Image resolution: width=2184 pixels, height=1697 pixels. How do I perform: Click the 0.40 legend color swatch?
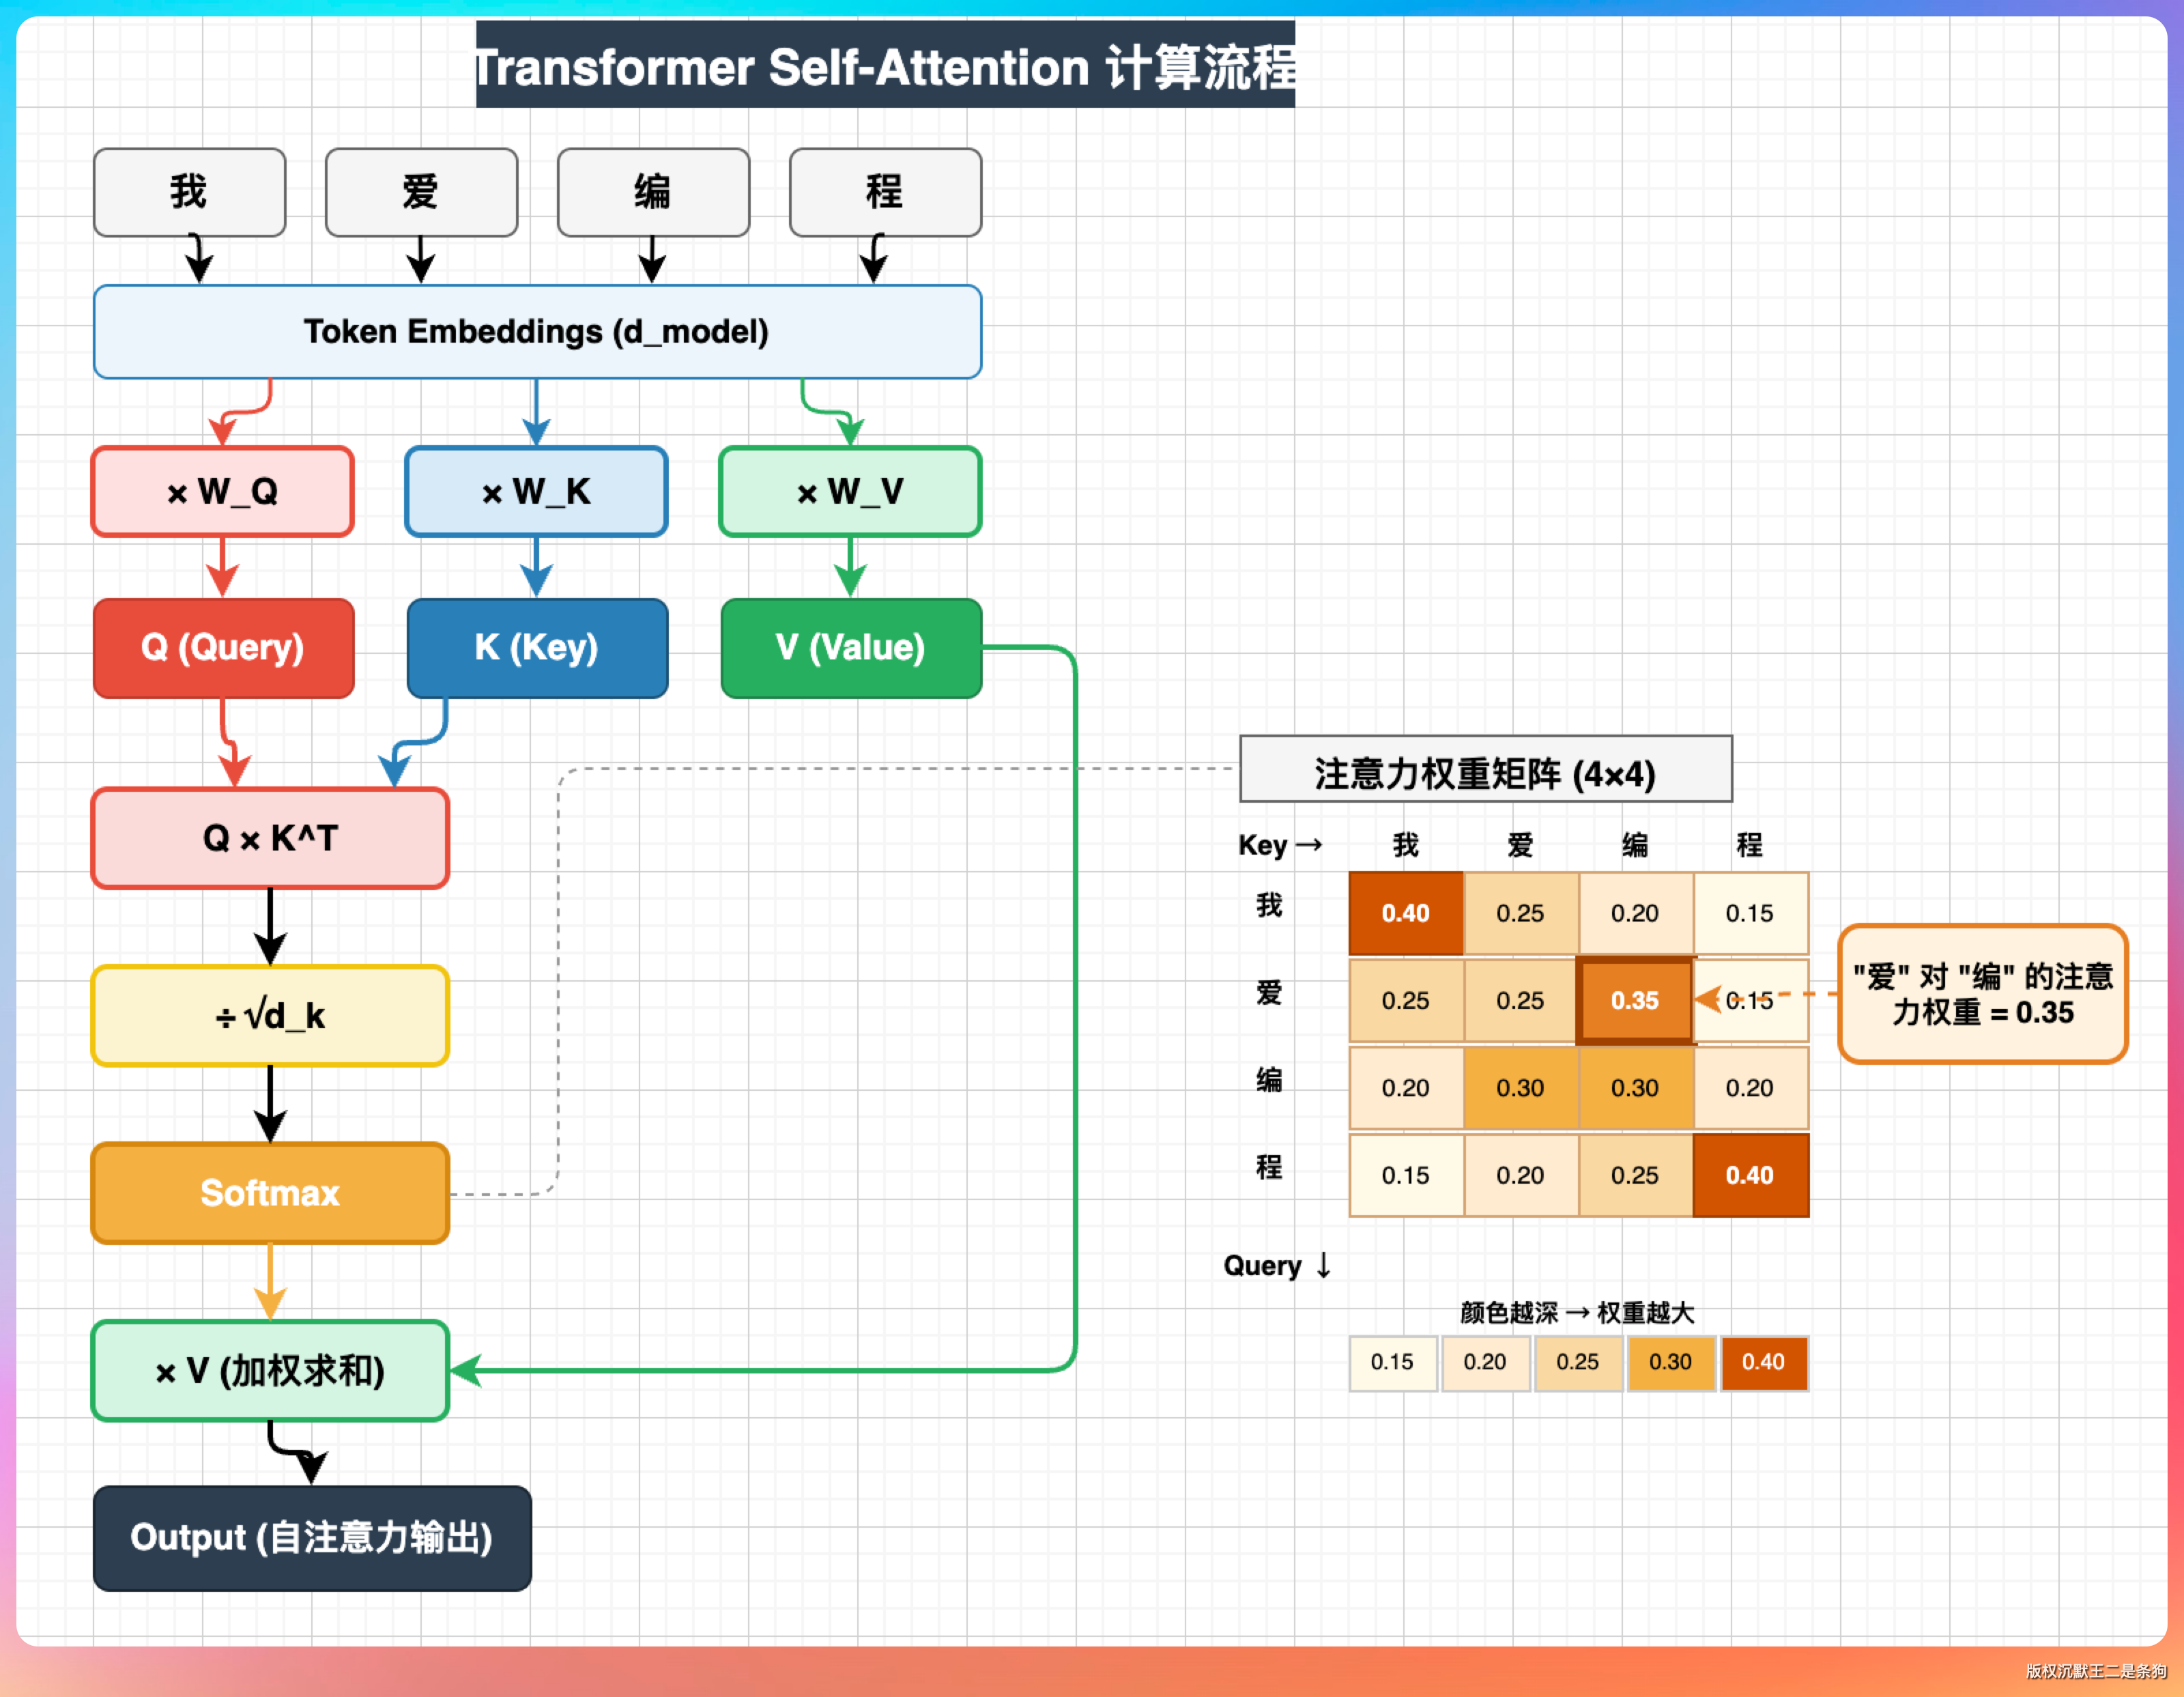pyautogui.click(x=1763, y=1362)
